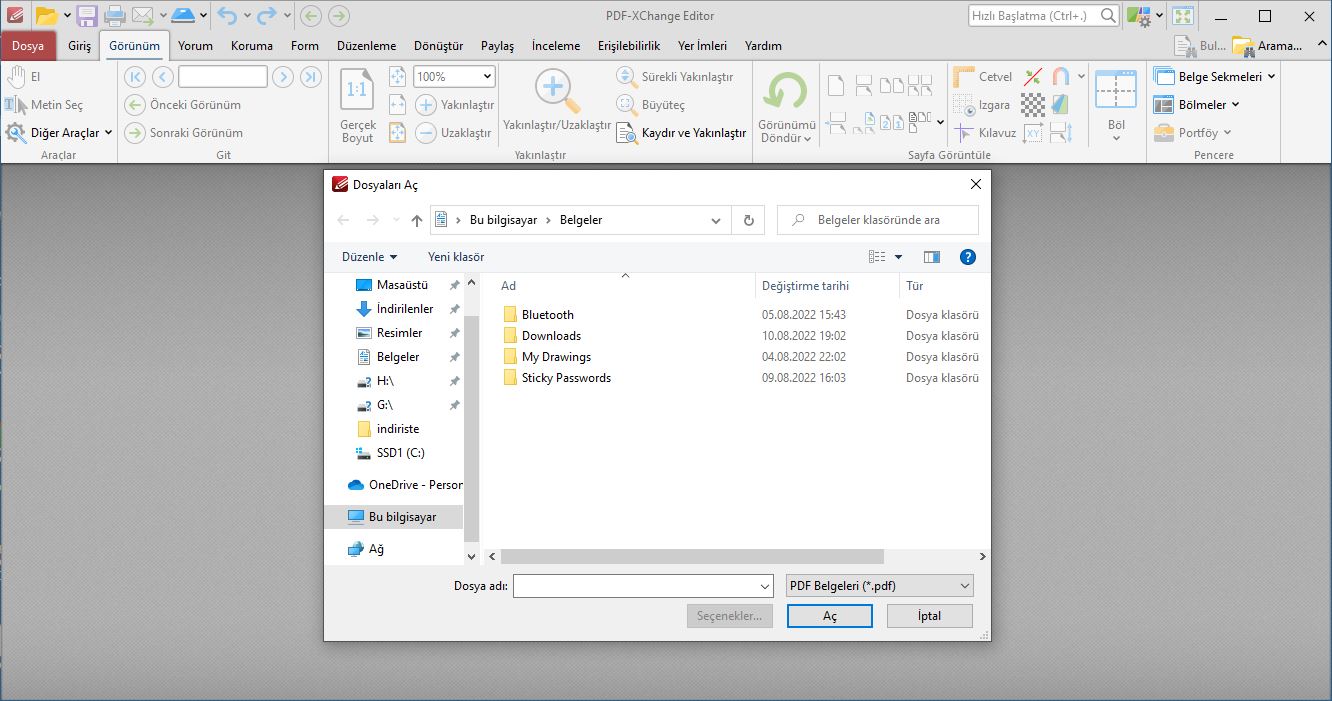The width and height of the screenshot is (1332, 701).
Task: Go up one folder level in dialog
Action: click(417, 220)
